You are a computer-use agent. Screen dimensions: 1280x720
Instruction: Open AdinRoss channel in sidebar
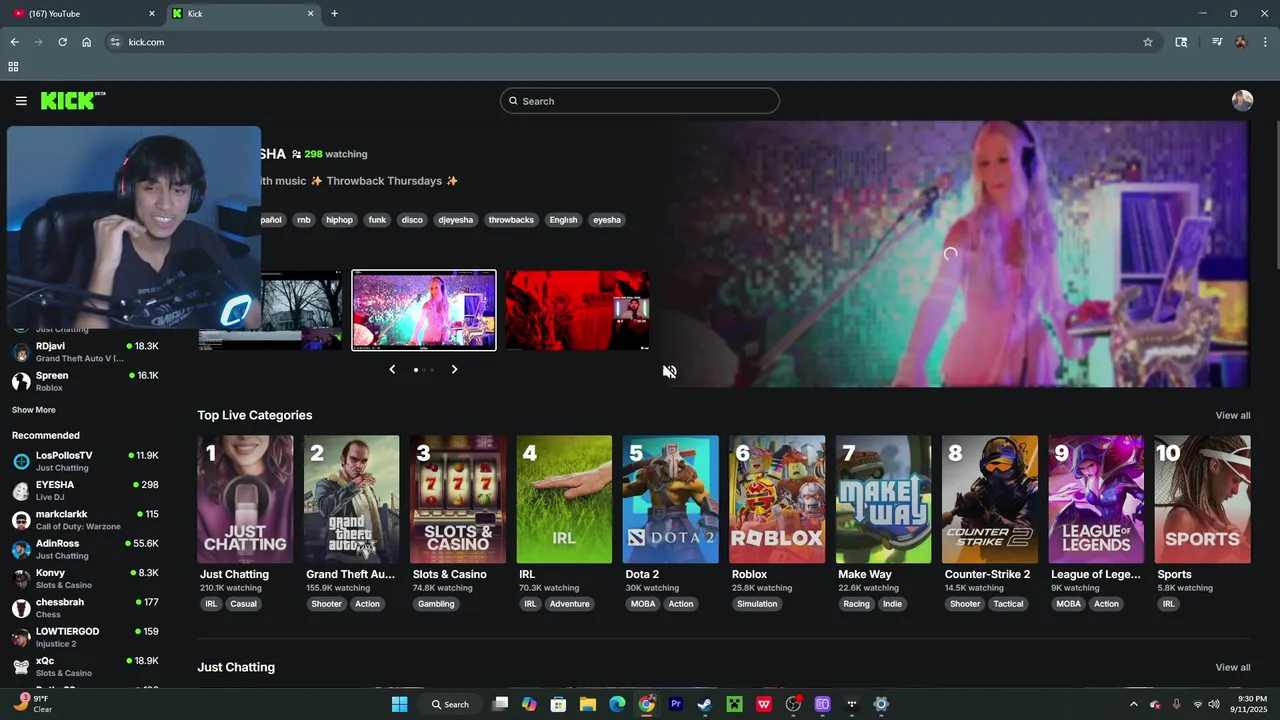[85, 549]
